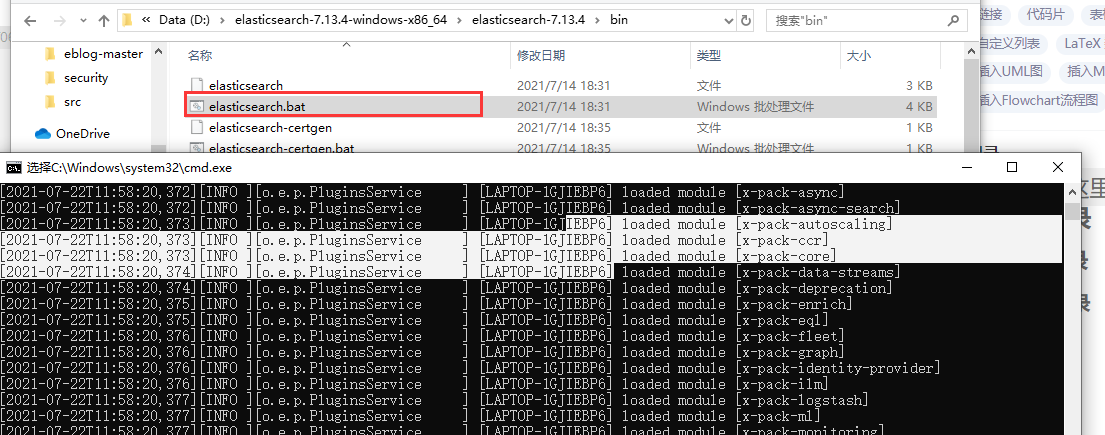Close the cmd.exe window
This screenshot has height=435, width=1105.
coord(1057,167)
